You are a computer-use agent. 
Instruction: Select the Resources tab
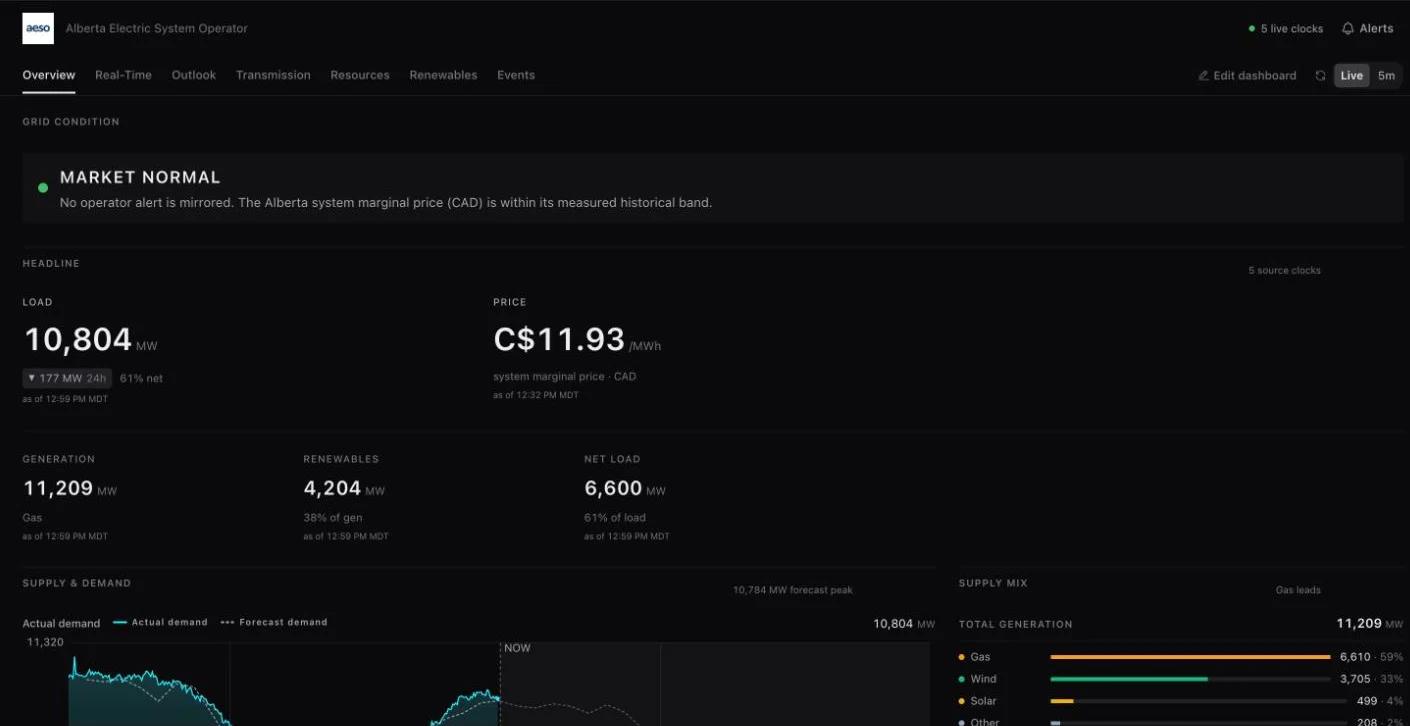(360, 75)
